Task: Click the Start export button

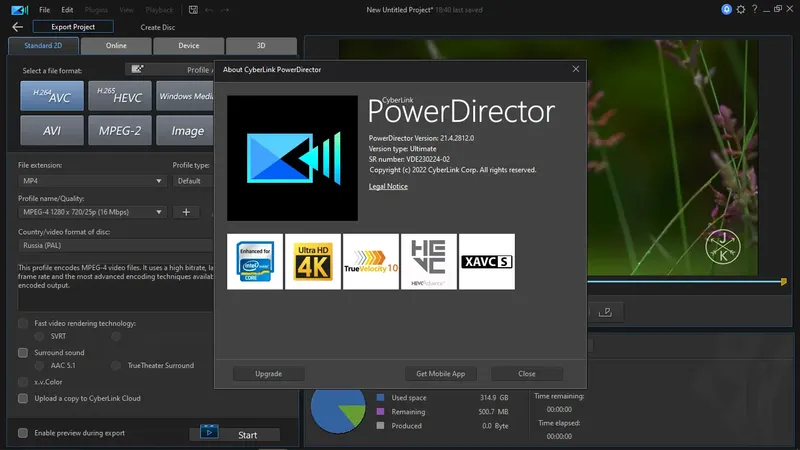Action: (235, 434)
